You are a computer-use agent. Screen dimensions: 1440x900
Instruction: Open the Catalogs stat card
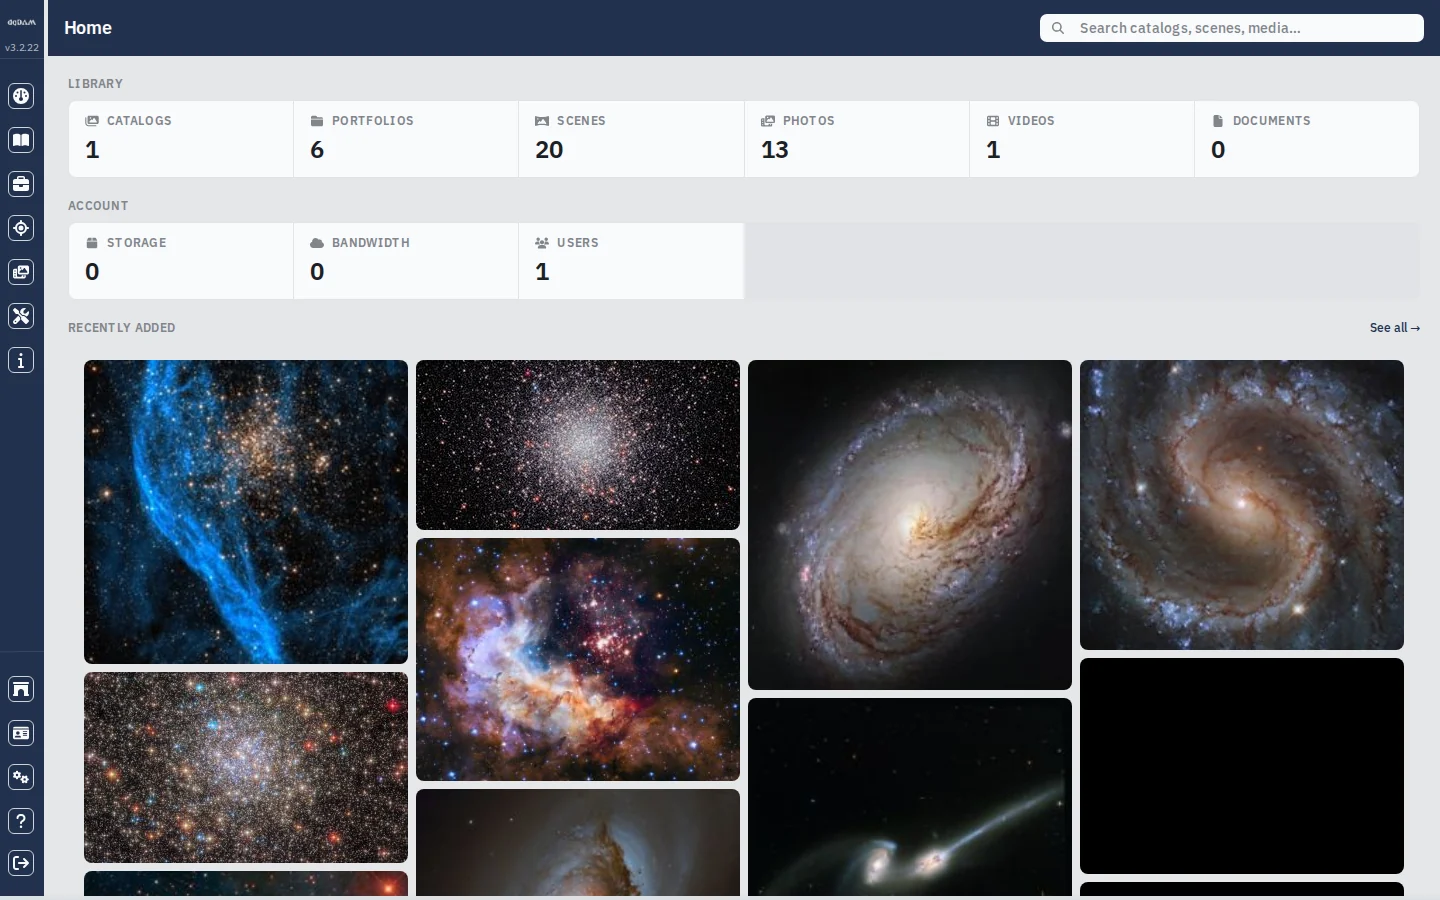181,139
